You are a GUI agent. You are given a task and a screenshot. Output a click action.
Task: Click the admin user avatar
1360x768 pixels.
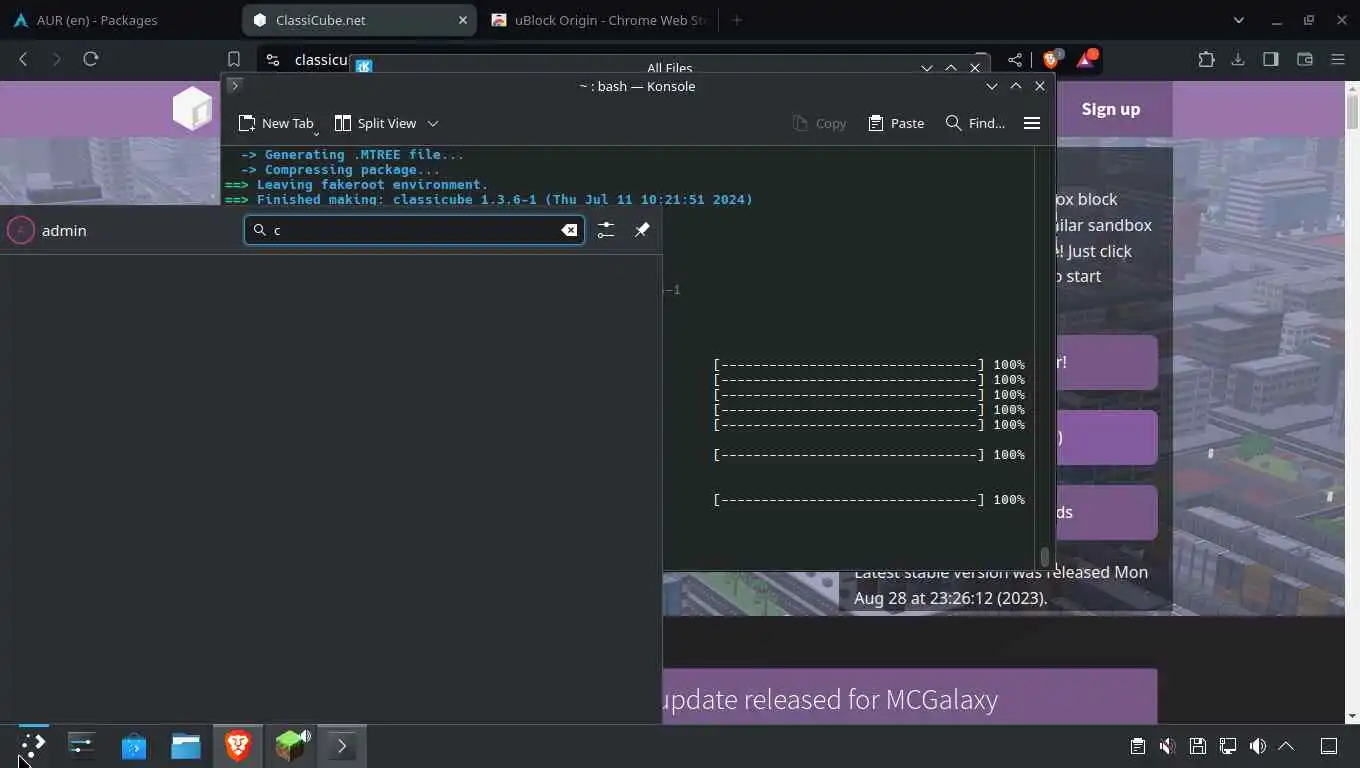click(x=21, y=230)
